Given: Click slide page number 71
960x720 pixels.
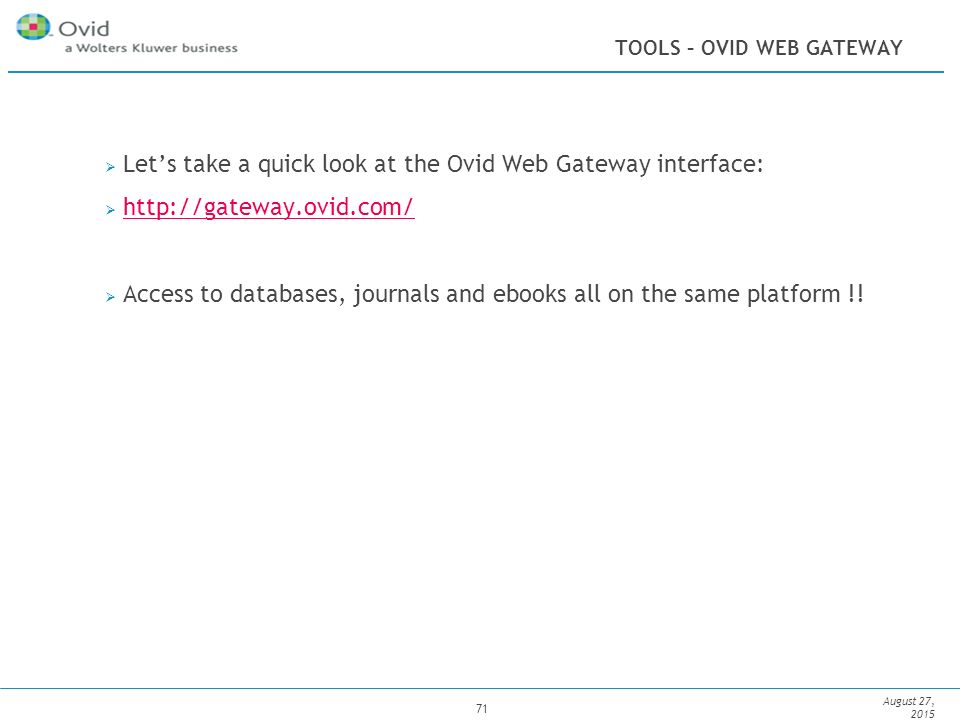Looking at the screenshot, I should [481, 708].
